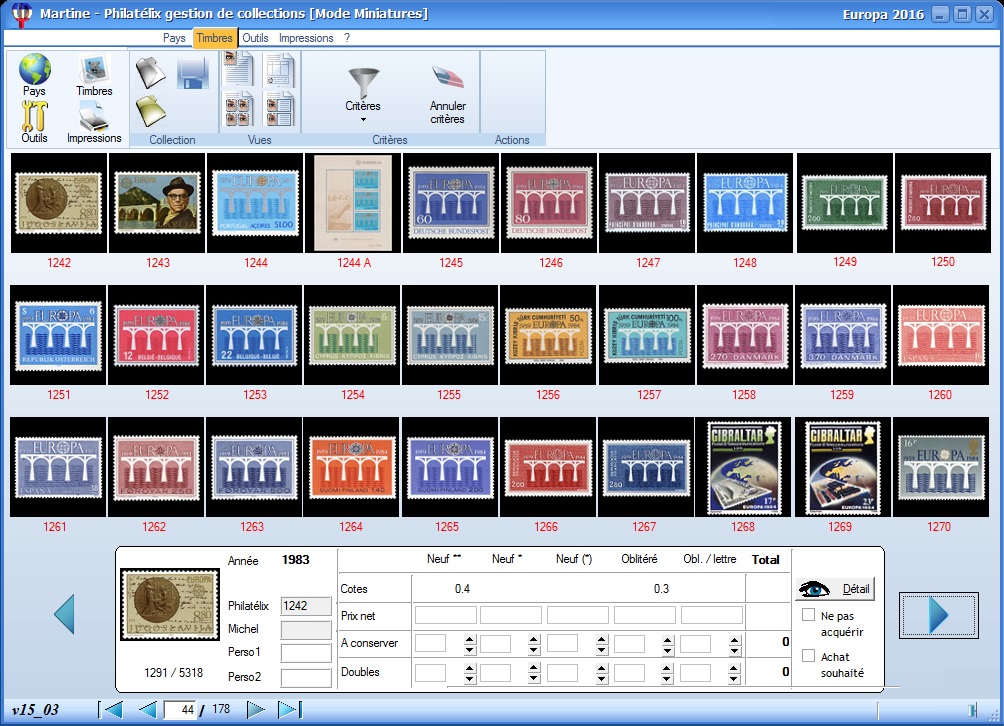Open the ? help menu
Screen dimensions: 1004x726
(347, 38)
